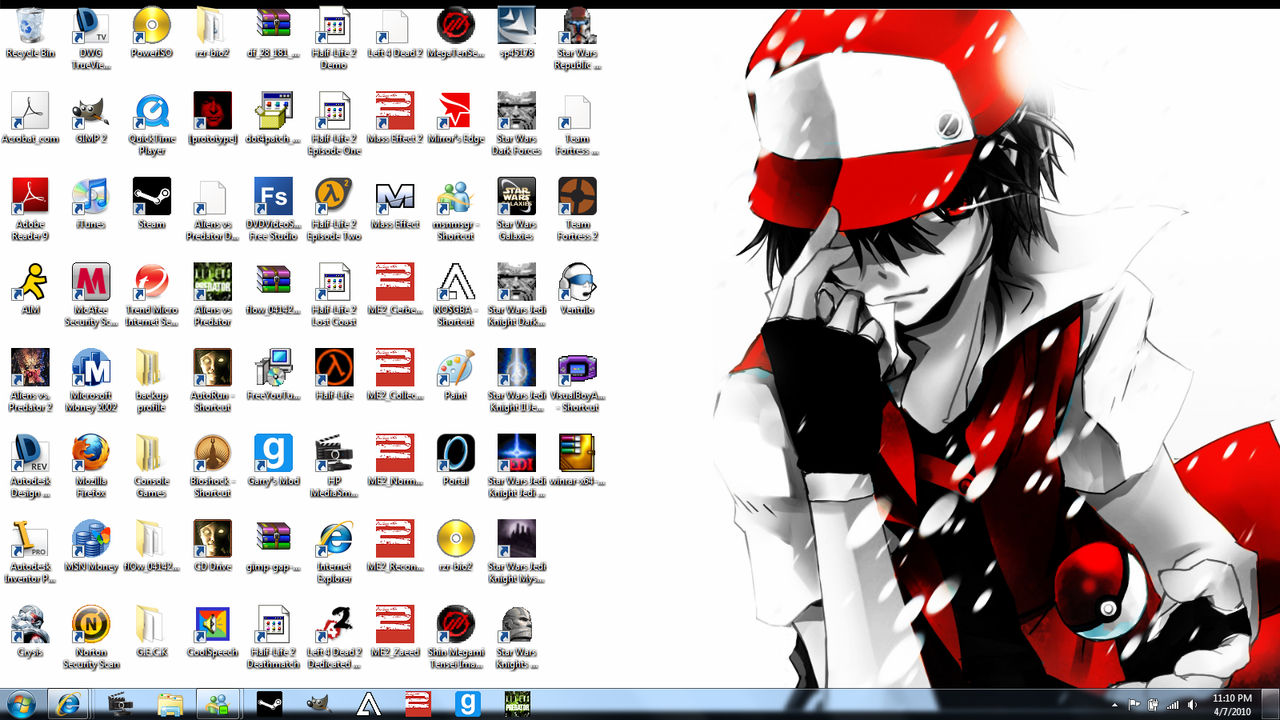Screen dimensions: 1280x720
Task: Select the Trend Micro Internet Security icon
Action: click(x=151, y=296)
